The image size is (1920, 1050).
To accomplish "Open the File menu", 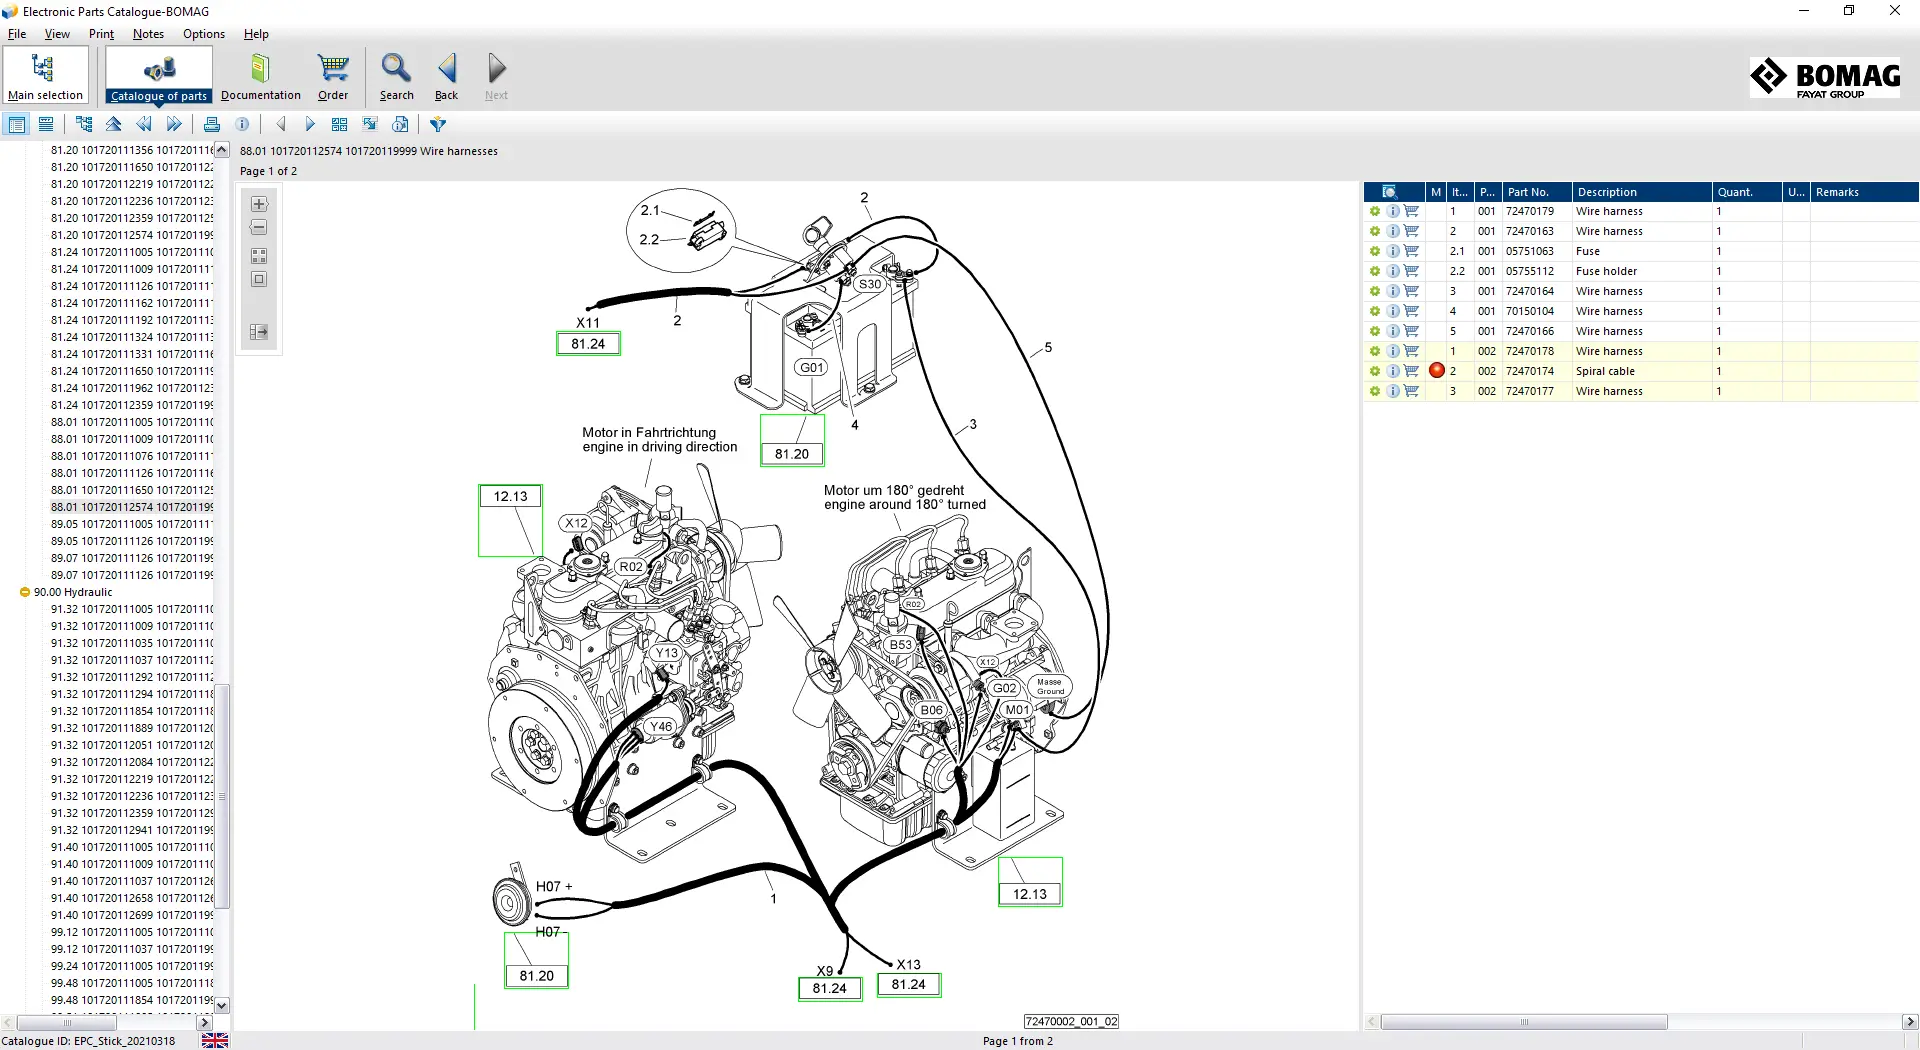I will [17, 34].
